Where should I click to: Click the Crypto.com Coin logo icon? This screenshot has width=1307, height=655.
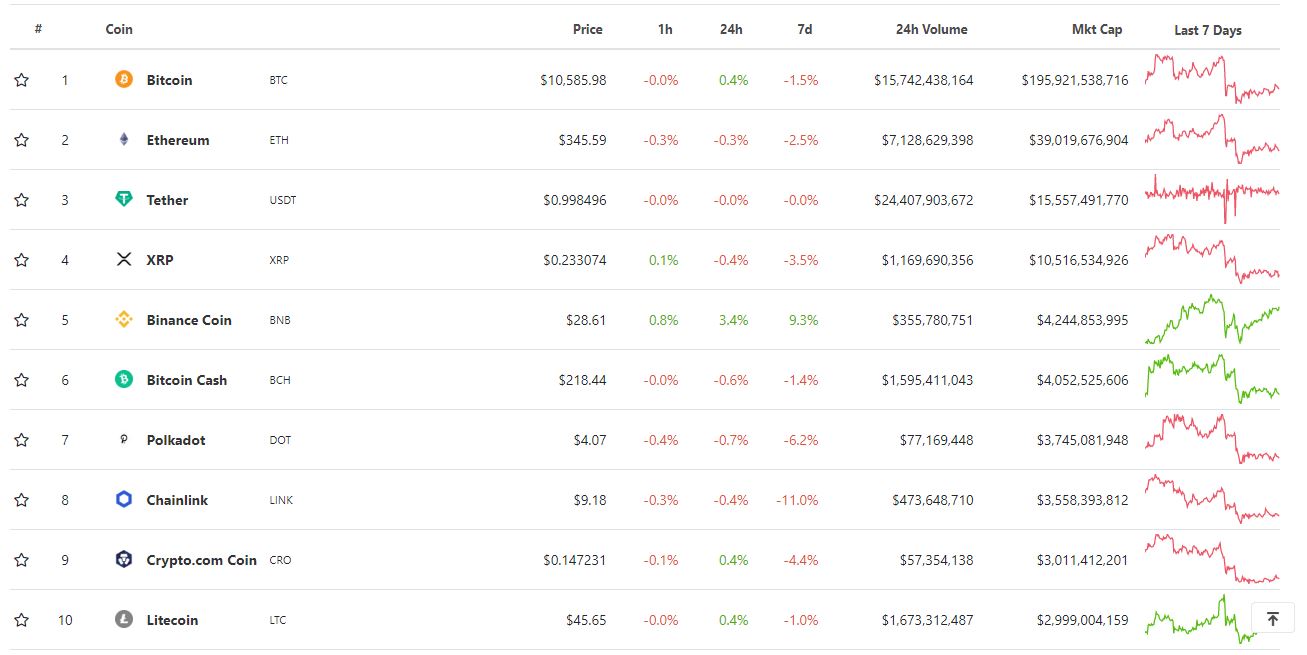pos(124,560)
